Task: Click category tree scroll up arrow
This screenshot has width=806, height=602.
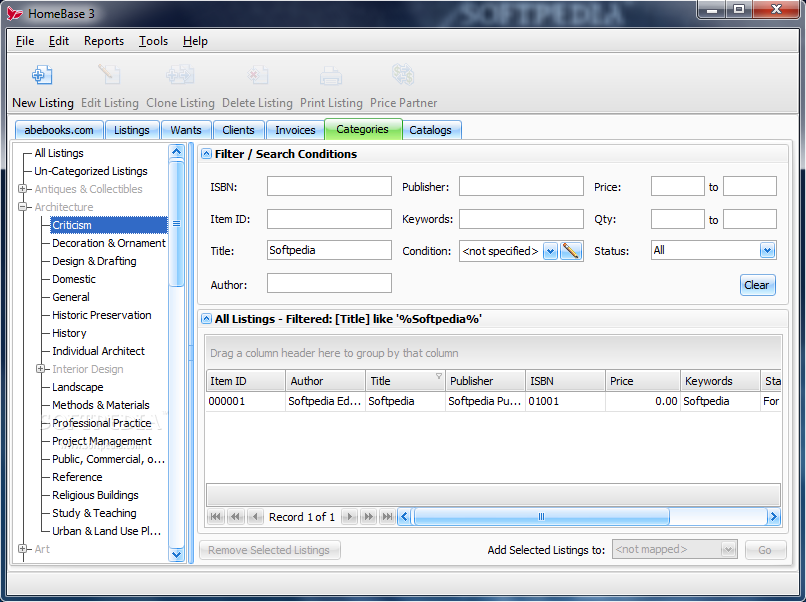Action: point(176,152)
